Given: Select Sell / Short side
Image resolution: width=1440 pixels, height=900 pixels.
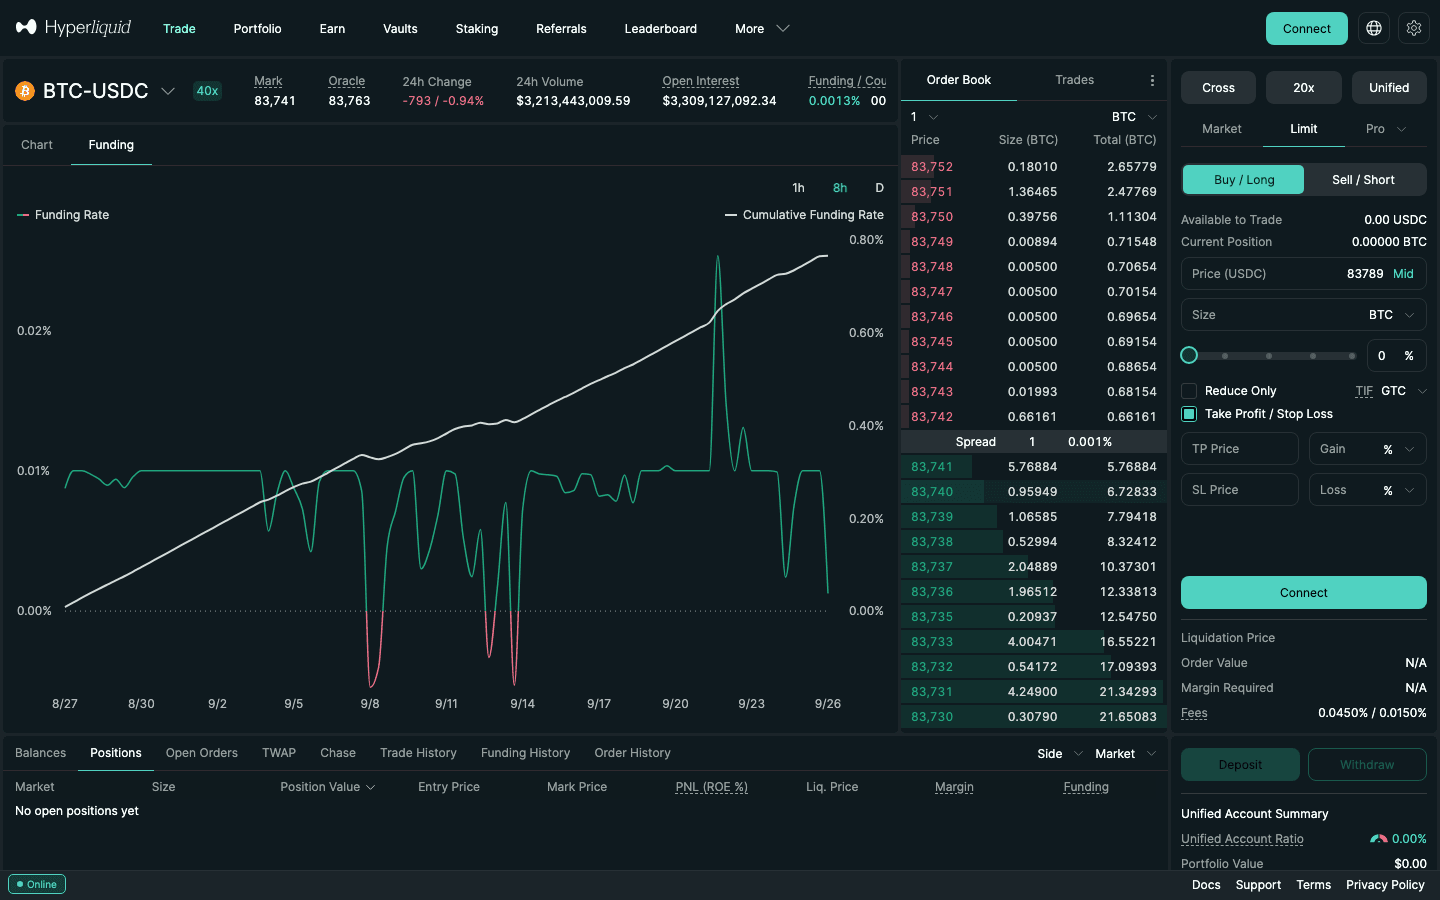Looking at the screenshot, I should [1363, 180].
